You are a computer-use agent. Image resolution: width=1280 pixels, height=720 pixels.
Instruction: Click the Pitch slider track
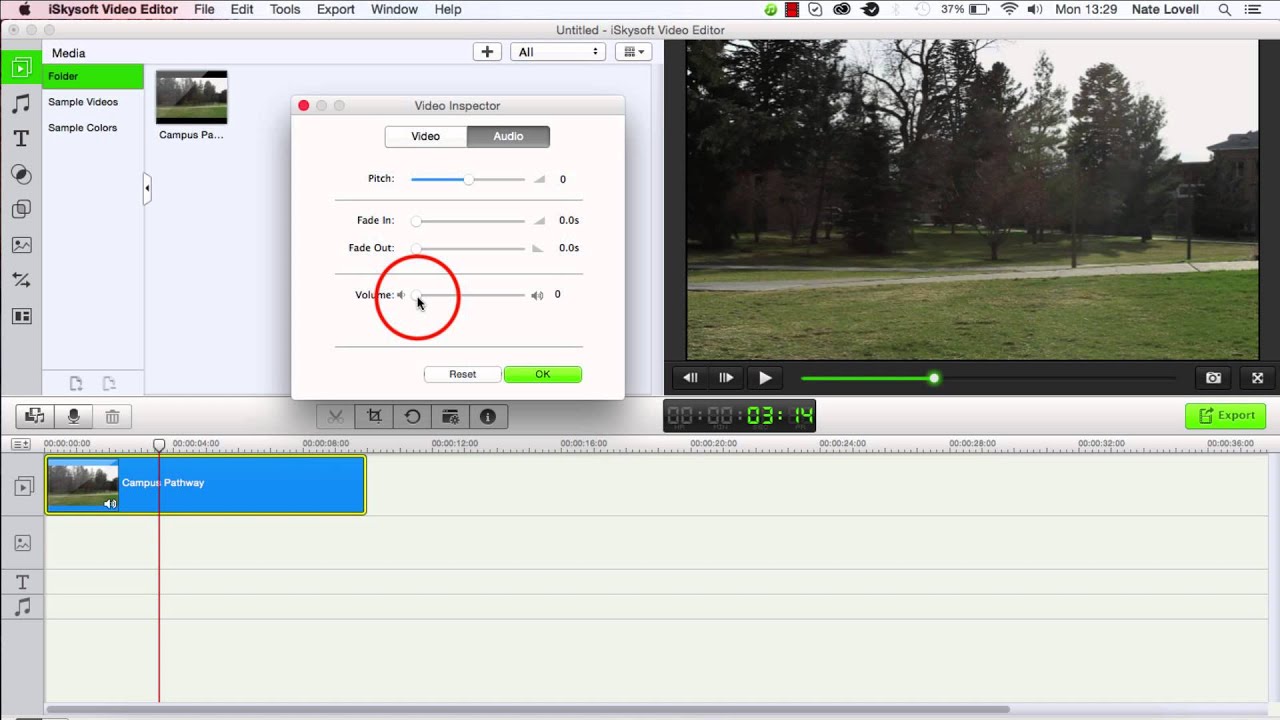[468, 179]
